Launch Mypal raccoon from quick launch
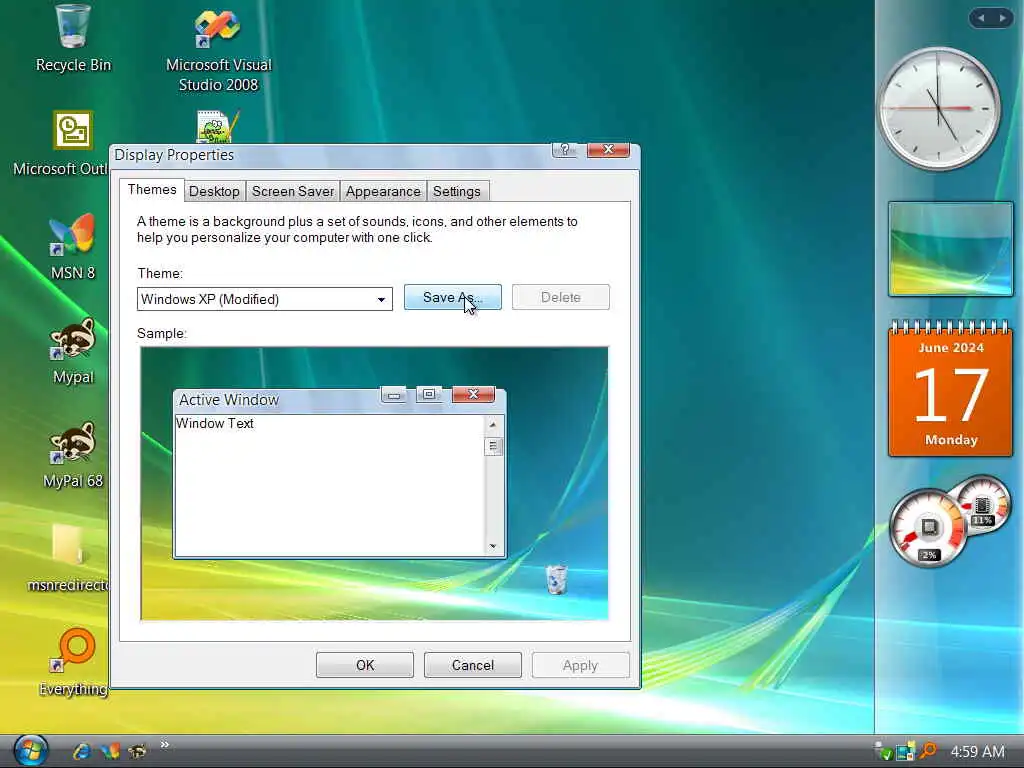The height and width of the screenshot is (768, 1024). (137, 751)
